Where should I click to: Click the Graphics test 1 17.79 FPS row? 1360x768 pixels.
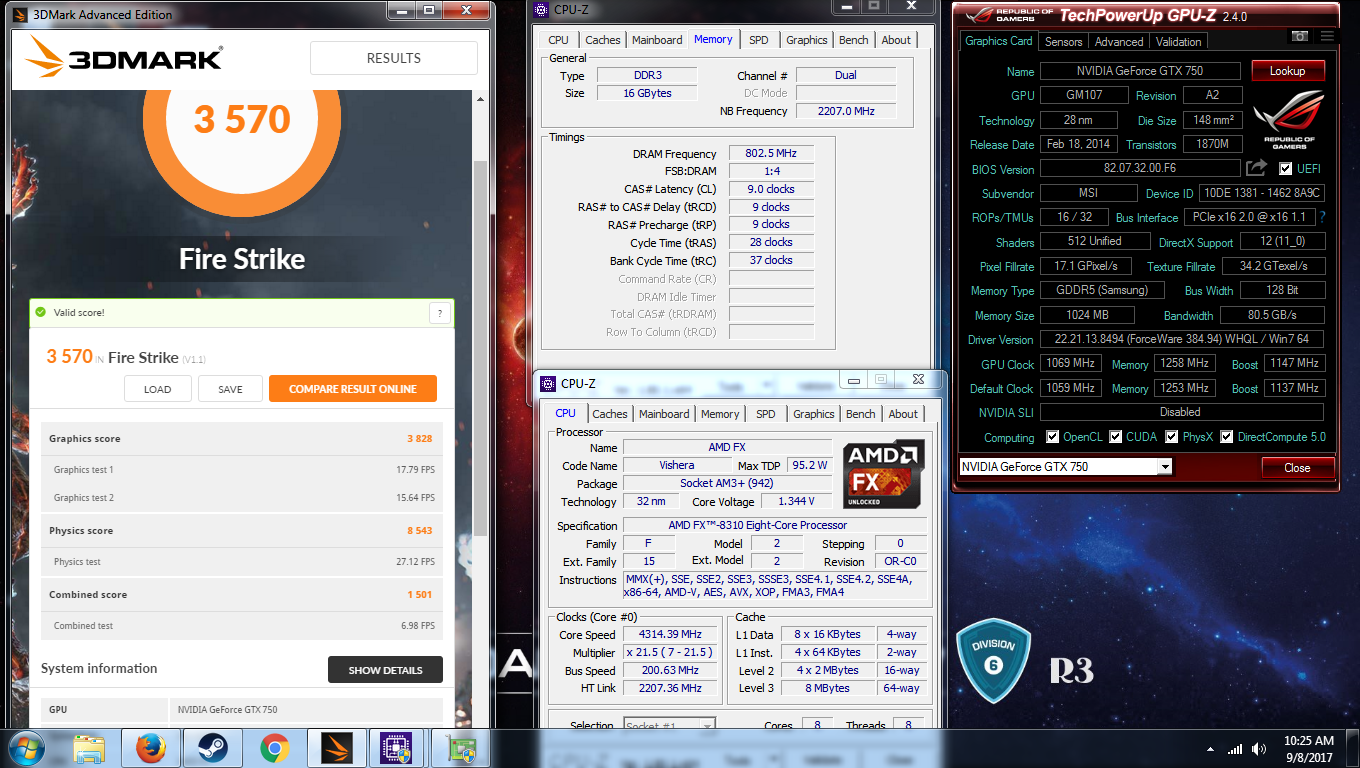(x=243, y=469)
